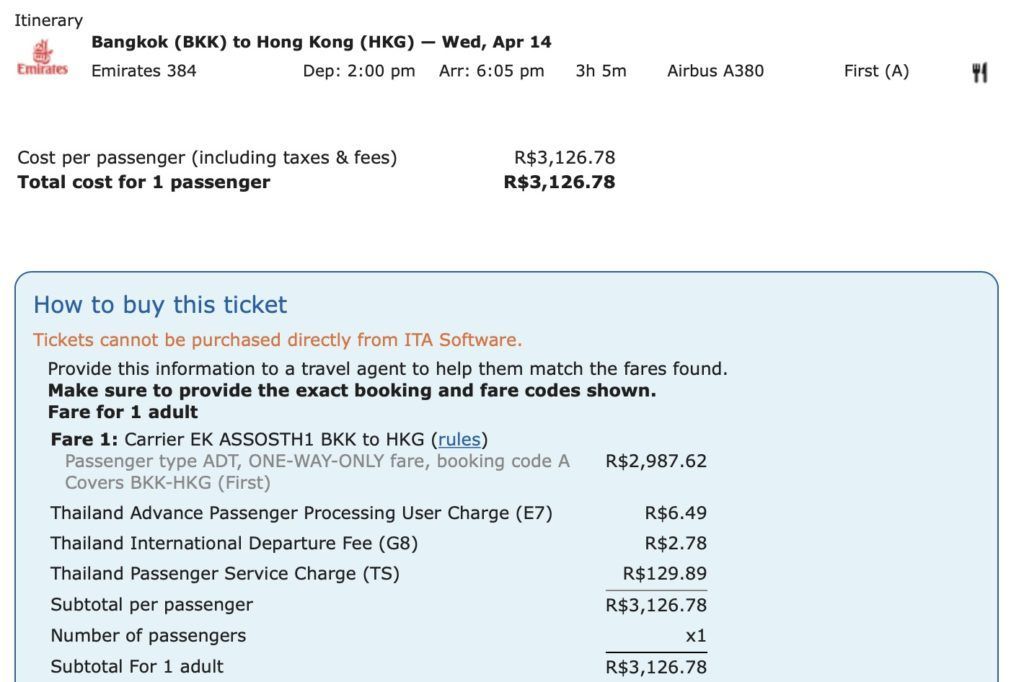Click the Number of passengers x1 value
Image resolution: width=1024 pixels, height=682 pixels.
696,636
